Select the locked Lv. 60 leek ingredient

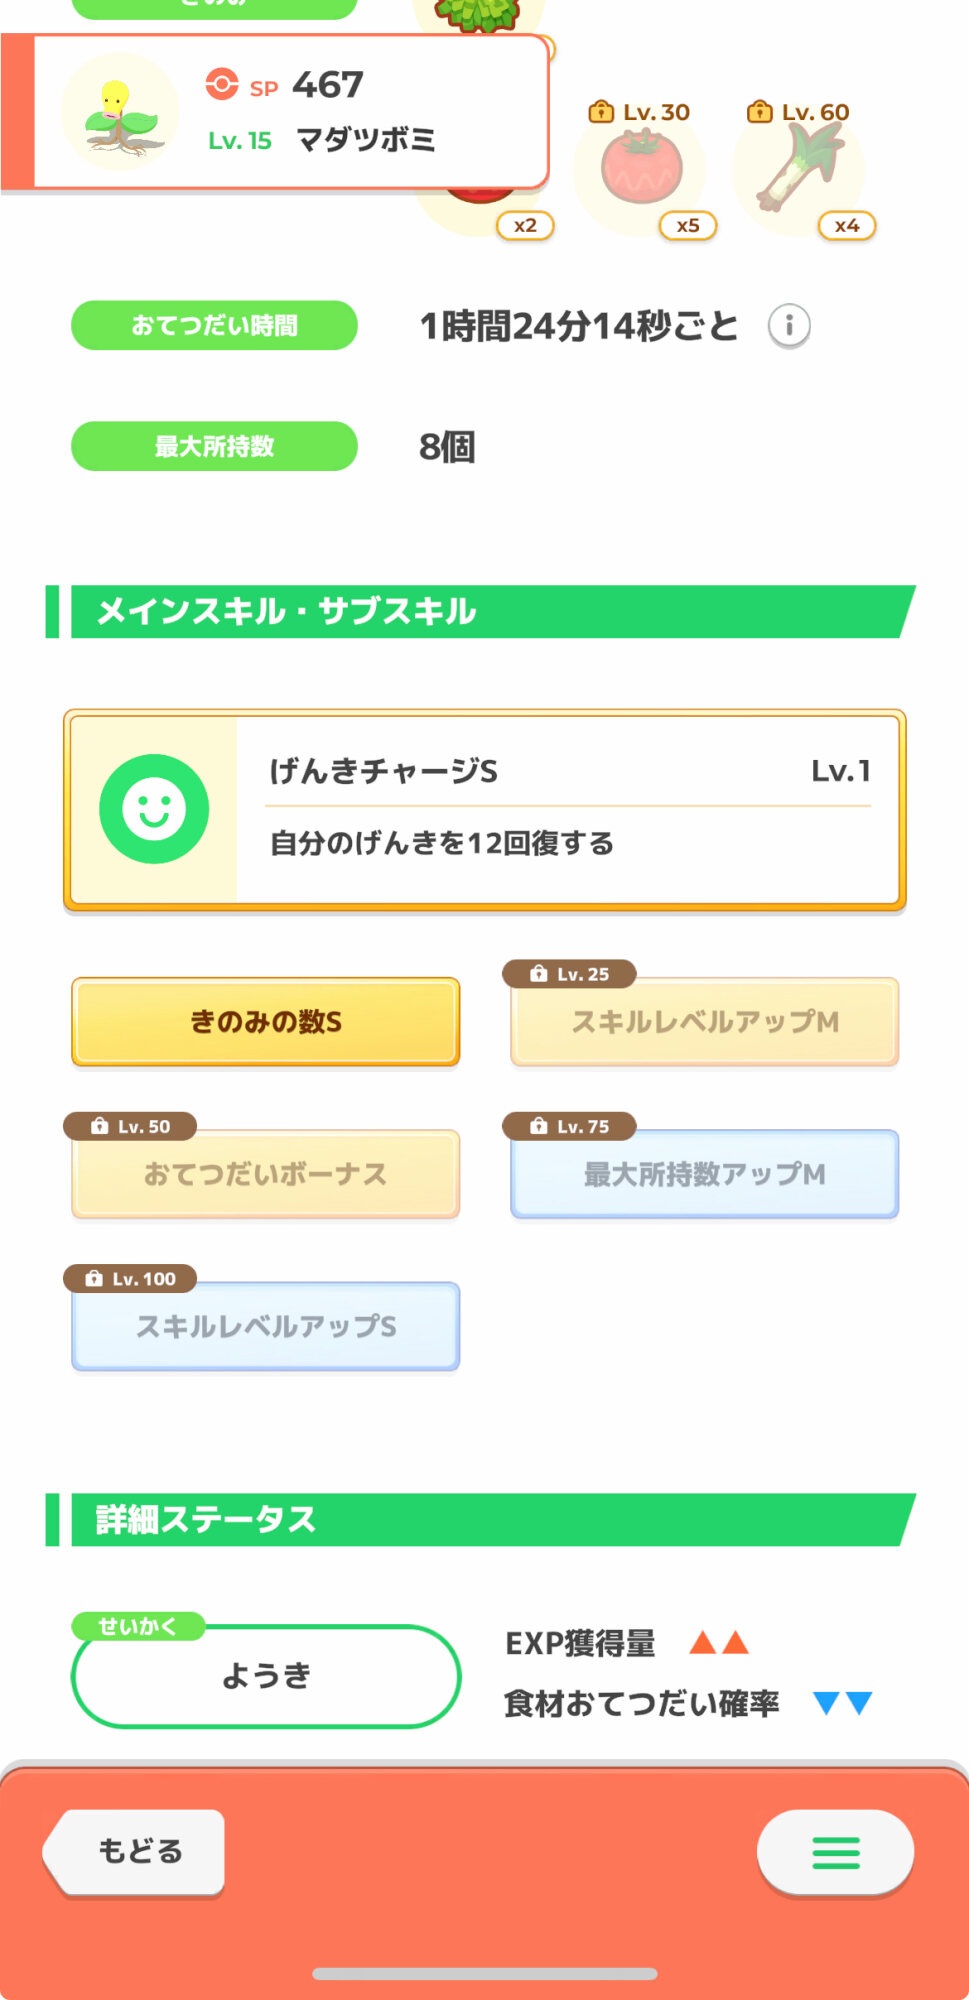click(799, 170)
